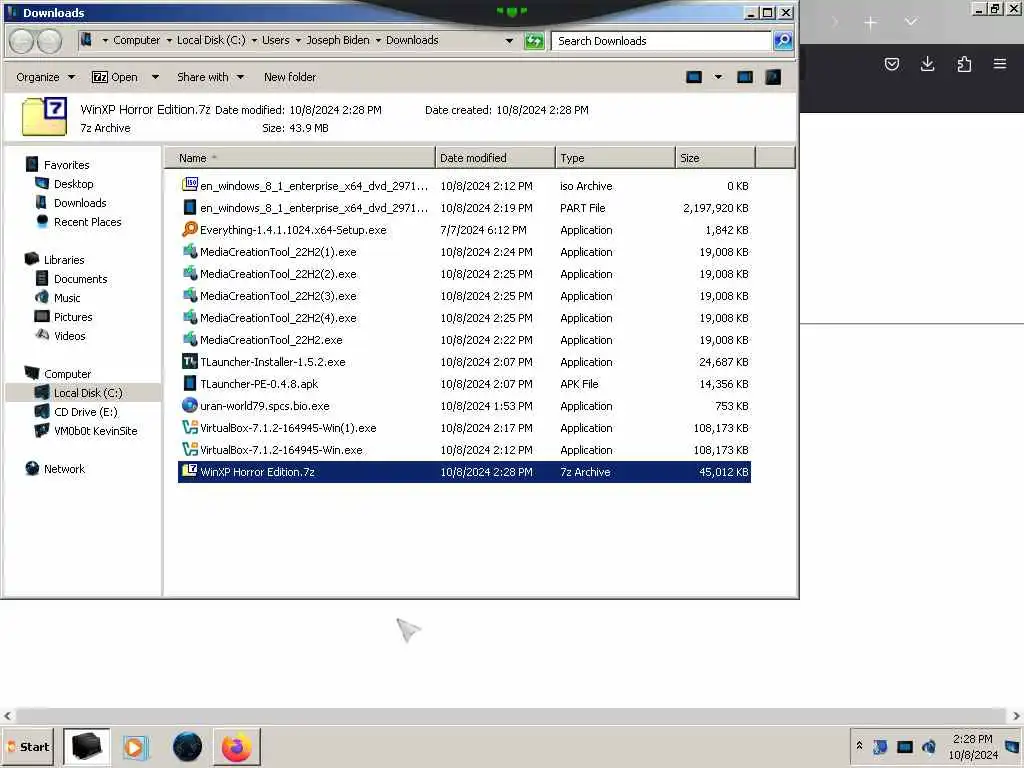Select CD Drive (E:) in the navigation pane

pos(86,412)
